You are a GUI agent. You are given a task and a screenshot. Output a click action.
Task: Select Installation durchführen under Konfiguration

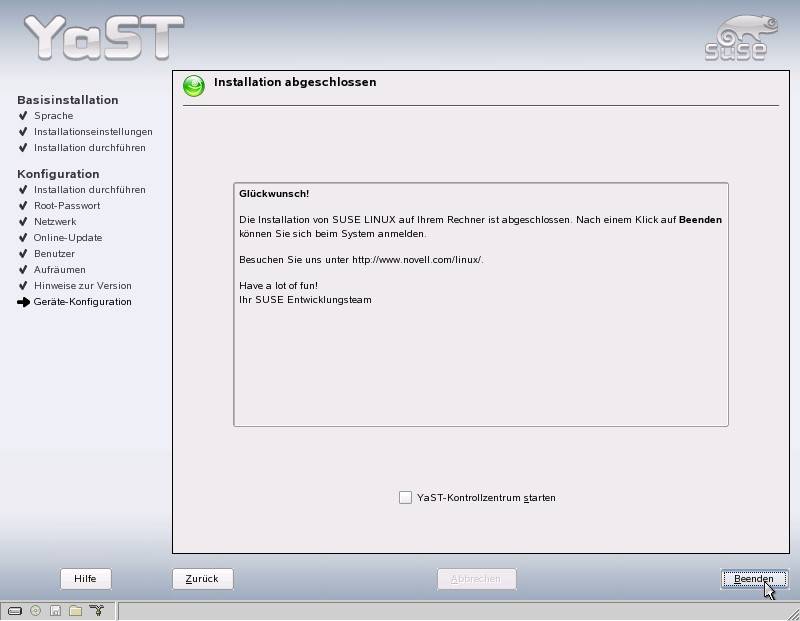(x=89, y=190)
